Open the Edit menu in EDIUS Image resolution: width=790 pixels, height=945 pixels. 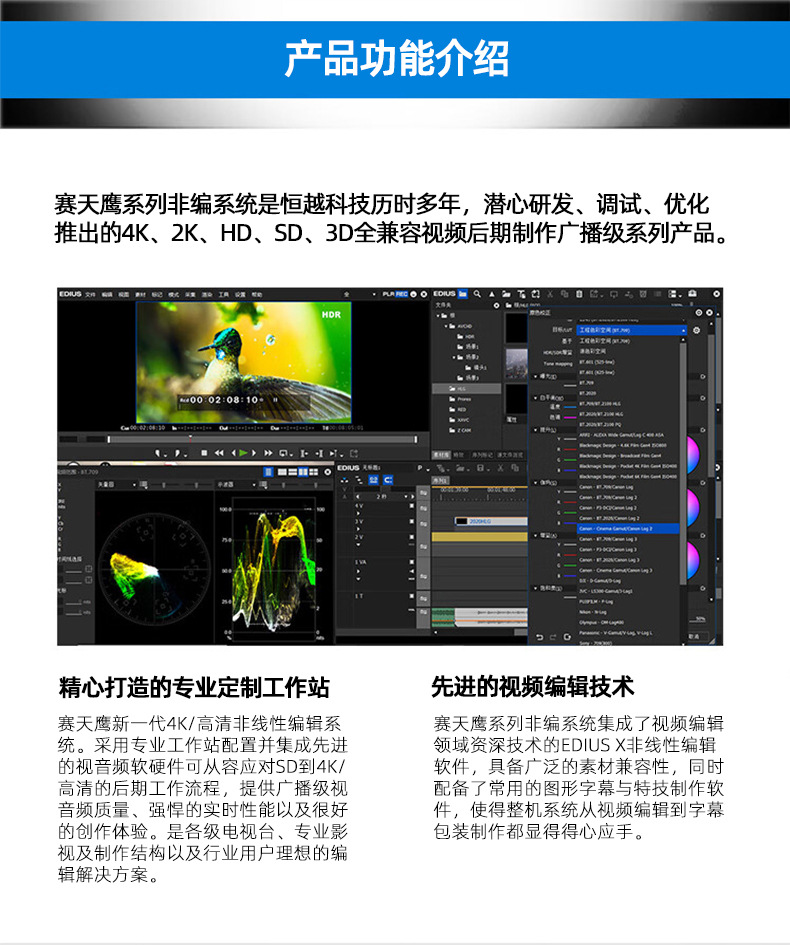[107, 295]
